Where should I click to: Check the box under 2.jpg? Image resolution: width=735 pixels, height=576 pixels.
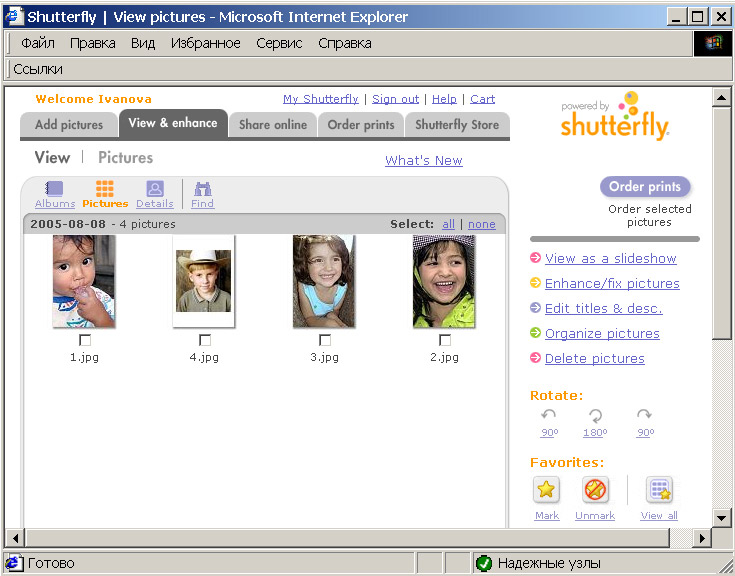[x=445, y=340]
